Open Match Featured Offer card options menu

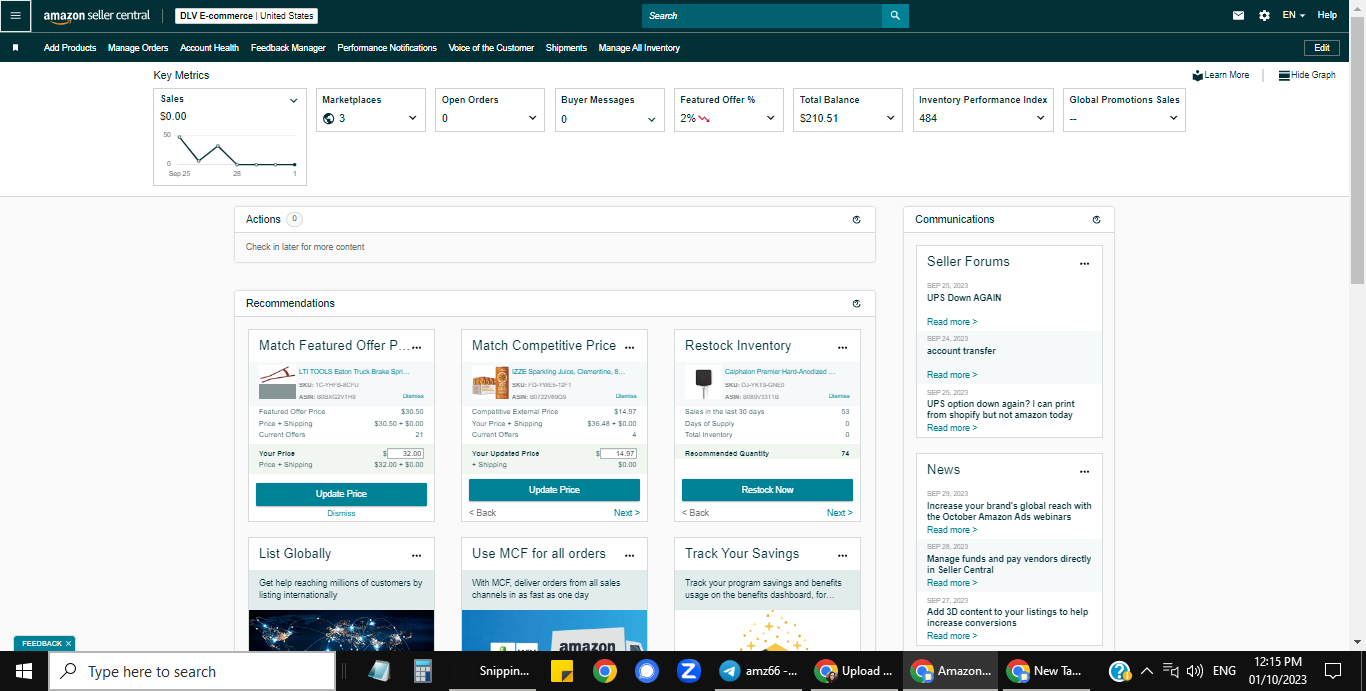(x=417, y=347)
